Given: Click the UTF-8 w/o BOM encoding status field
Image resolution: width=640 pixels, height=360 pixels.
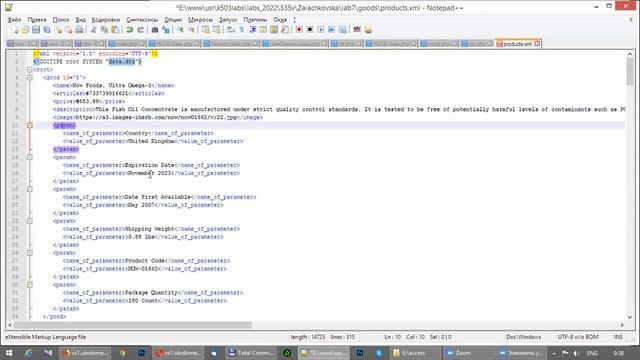Looking at the screenshot, I should [578, 337].
